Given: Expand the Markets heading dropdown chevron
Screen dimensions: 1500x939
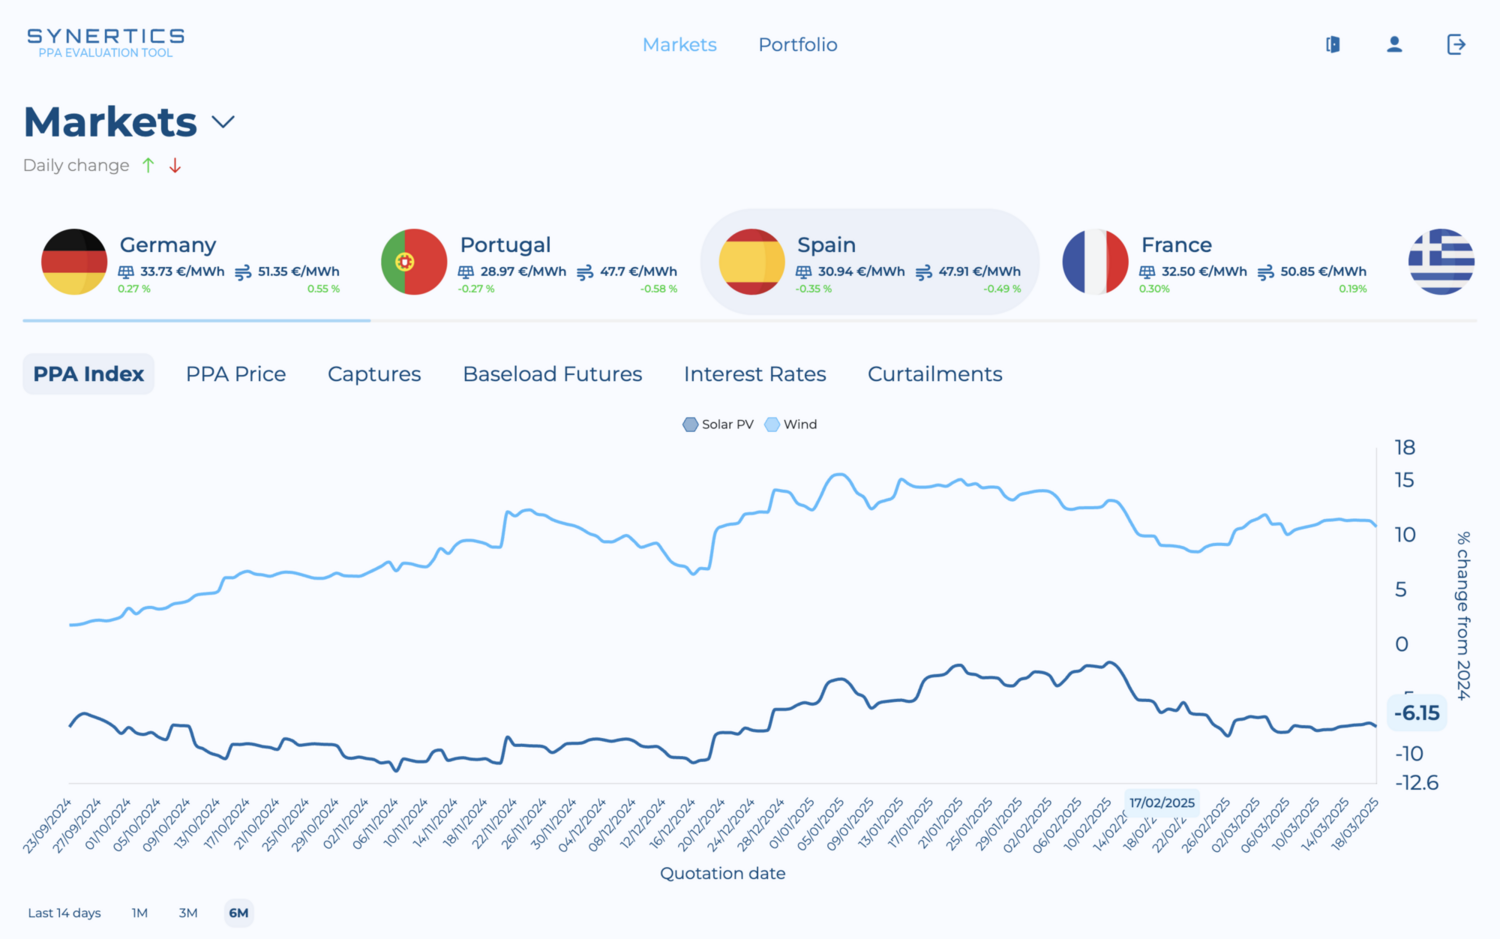Looking at the screenshot, I should 223,122.
